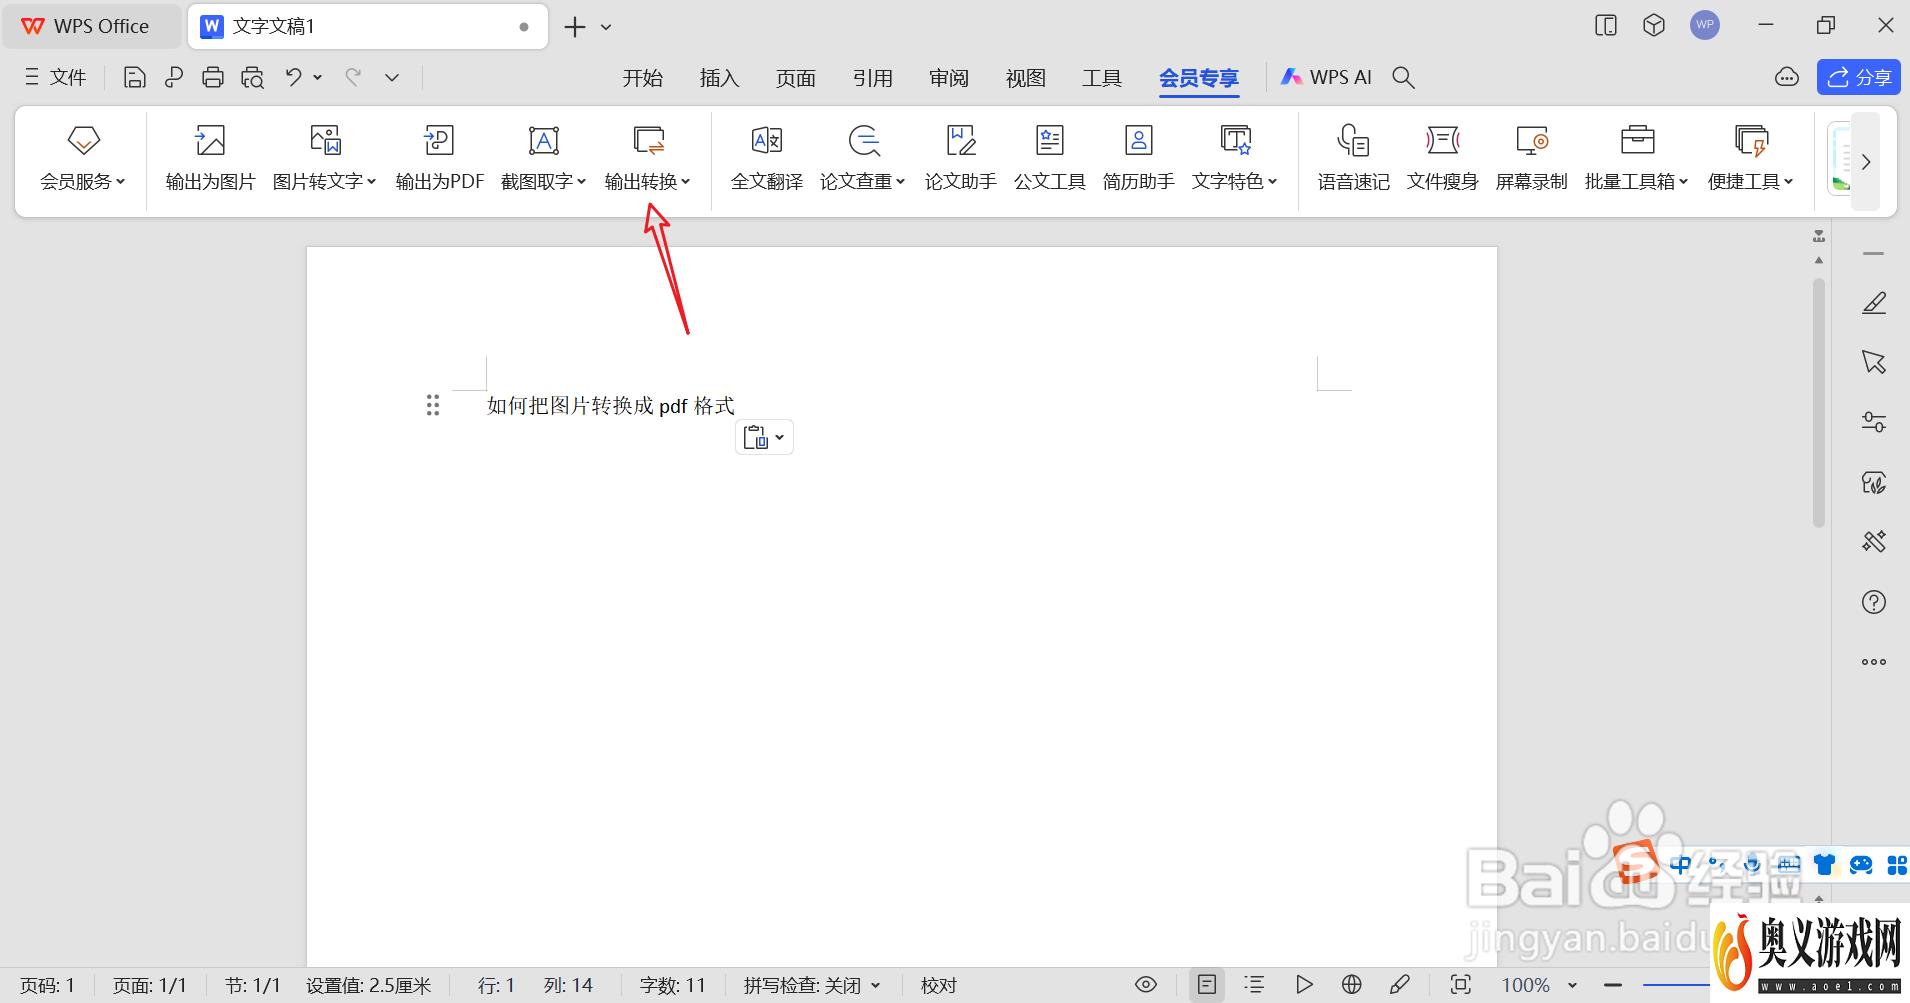Switch to the 页面 tab
Viewport: 1910px width, 1003px height.
[796, 78]
